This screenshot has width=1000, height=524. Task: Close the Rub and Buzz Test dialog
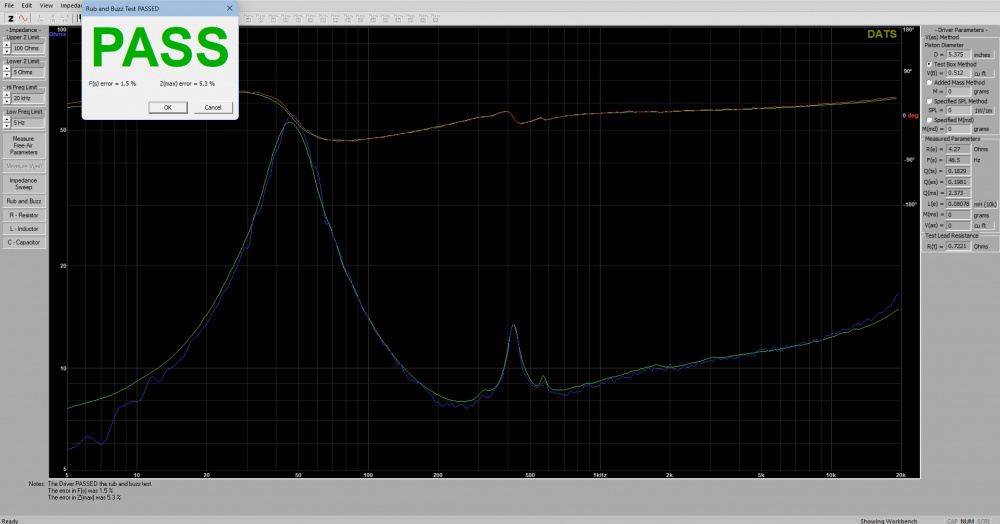[229, 7]
